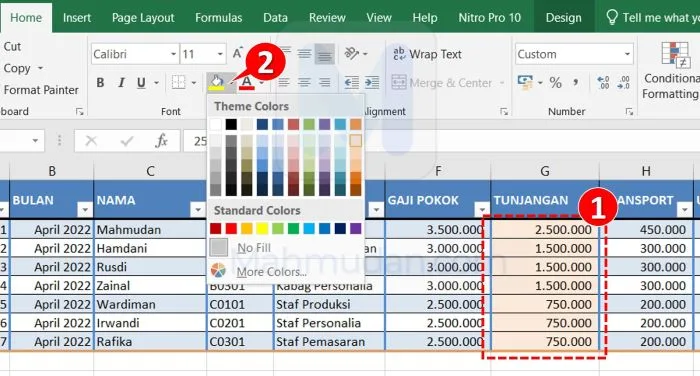
Task: Choose black theme color swatch
Action: 231,124
